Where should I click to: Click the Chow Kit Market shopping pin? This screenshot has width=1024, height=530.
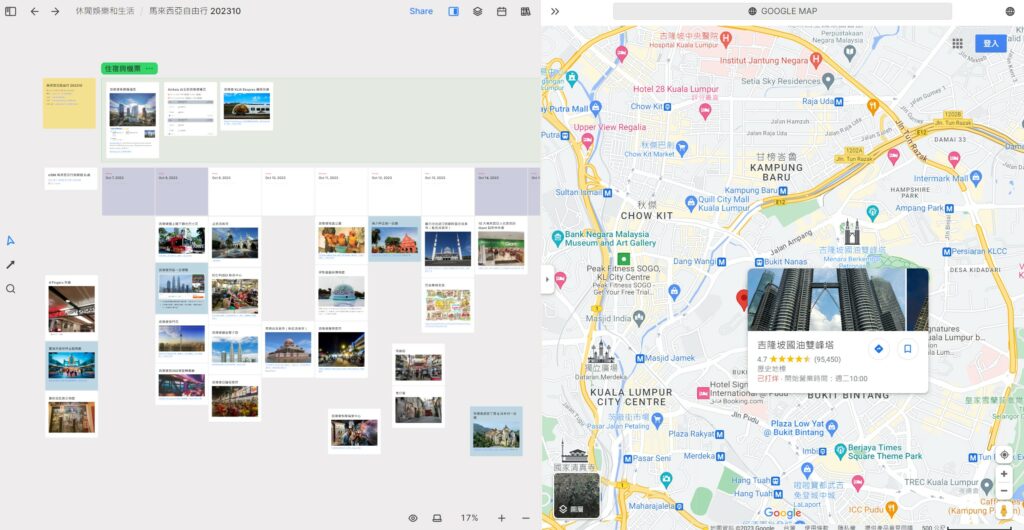(682, 148)
